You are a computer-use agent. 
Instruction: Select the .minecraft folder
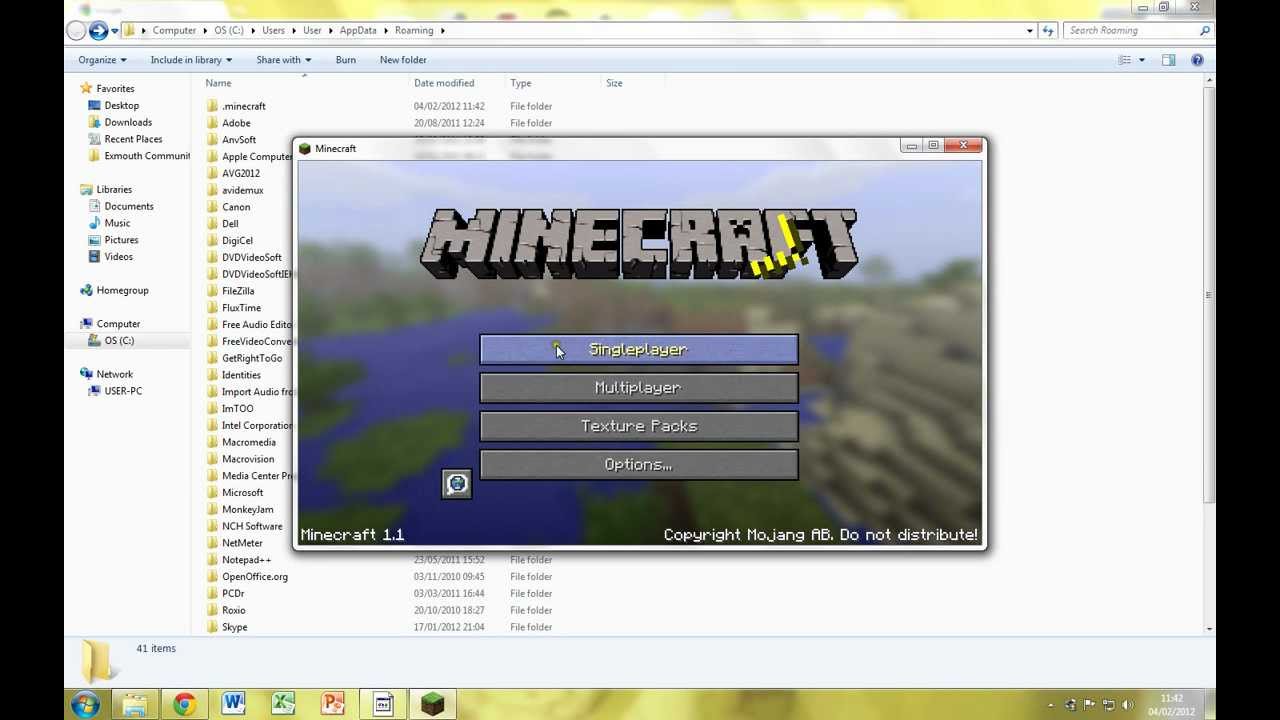pos(244,106)
